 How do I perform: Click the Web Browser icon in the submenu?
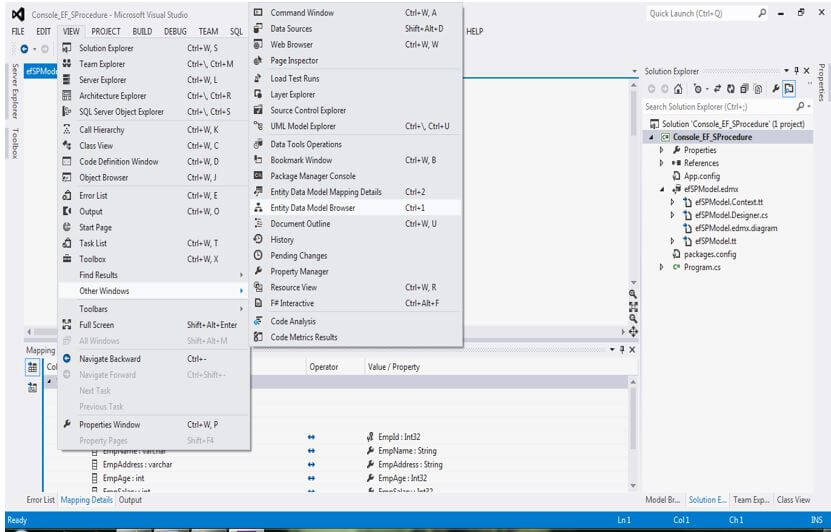(258, 45)
